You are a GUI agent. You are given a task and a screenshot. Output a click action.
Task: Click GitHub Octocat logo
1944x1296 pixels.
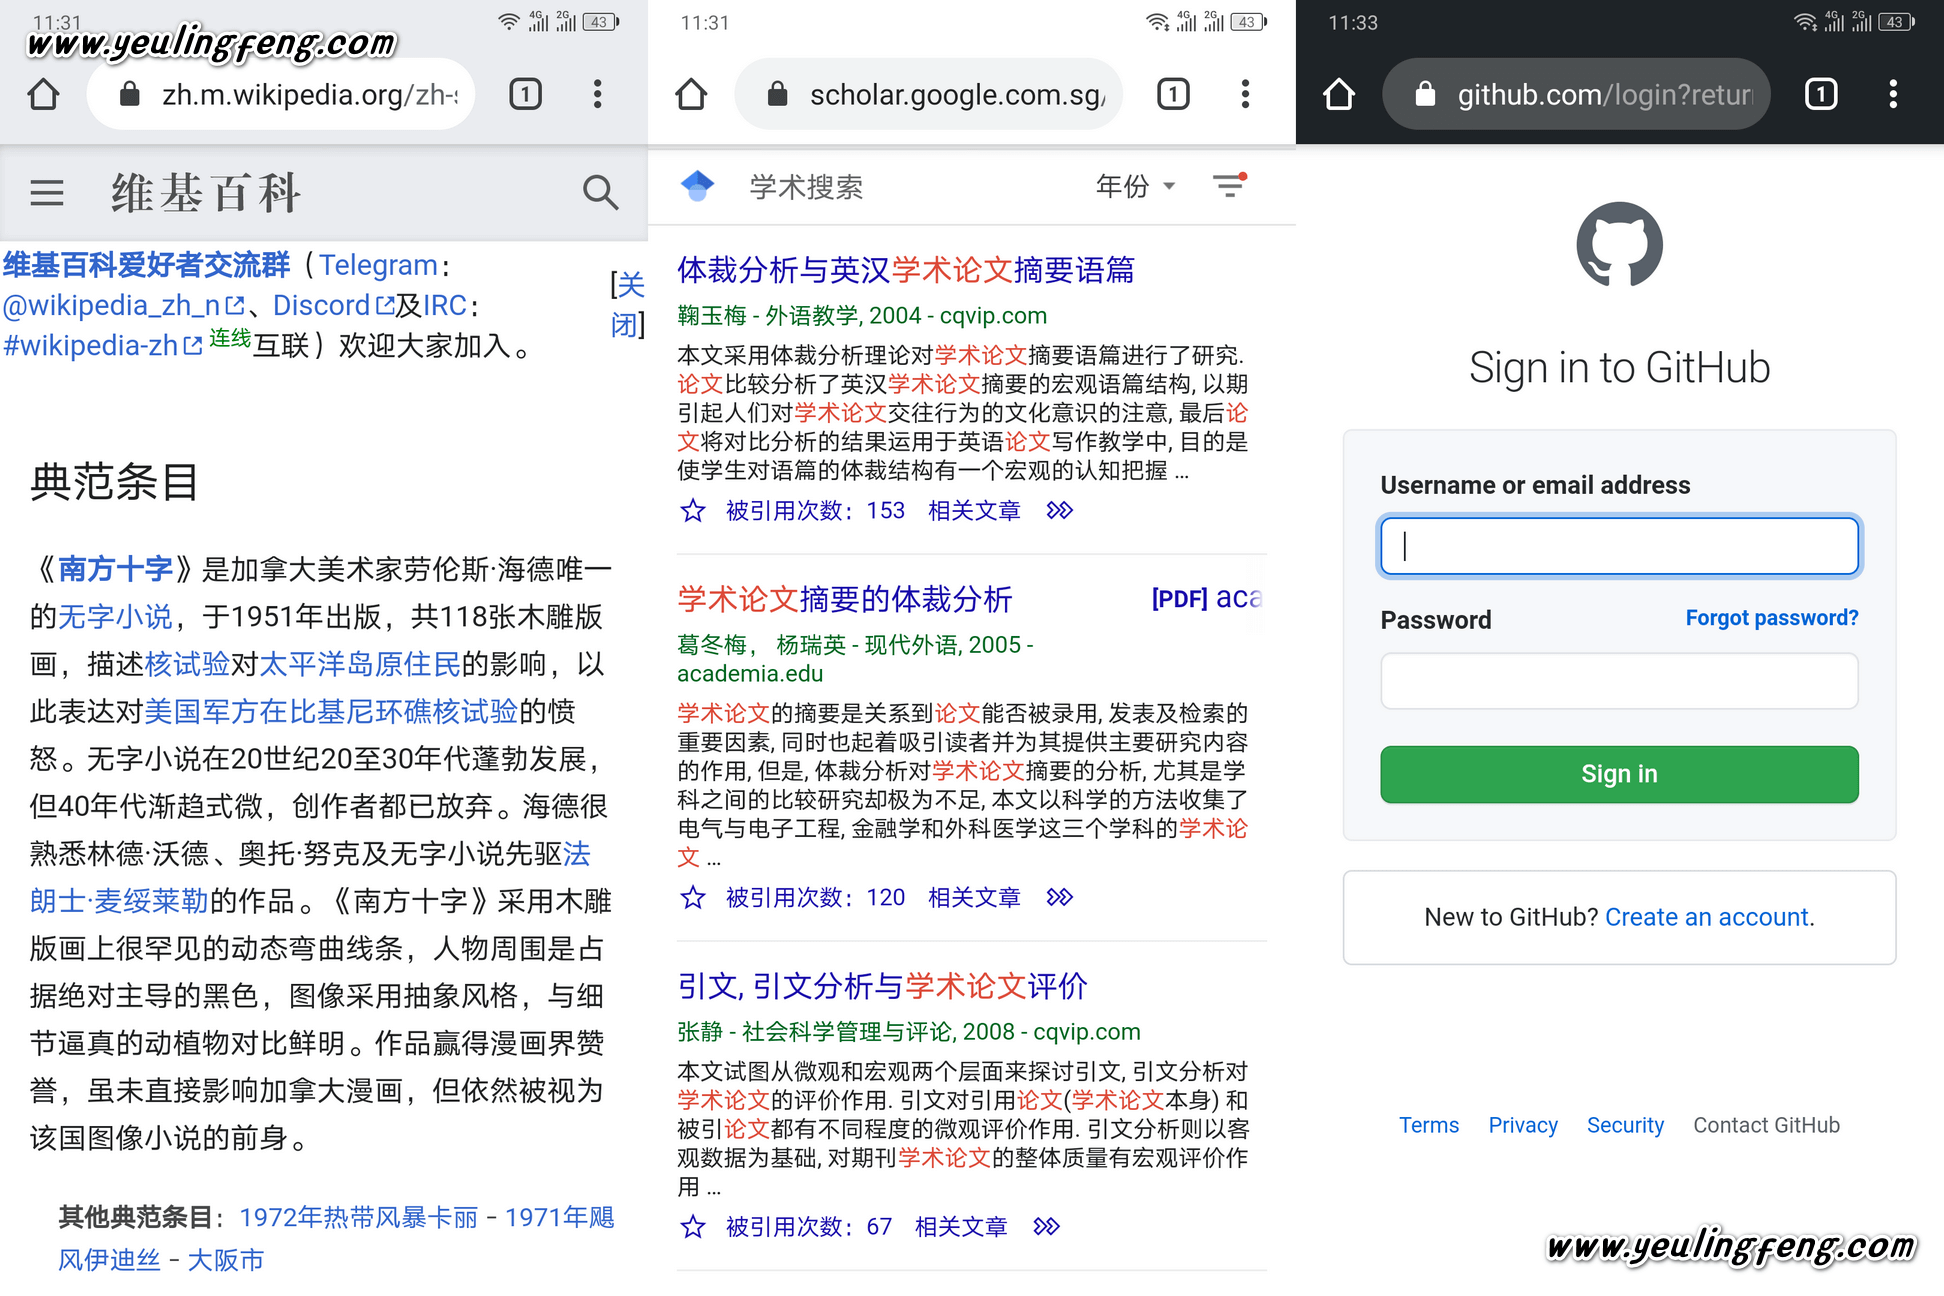1619,245
